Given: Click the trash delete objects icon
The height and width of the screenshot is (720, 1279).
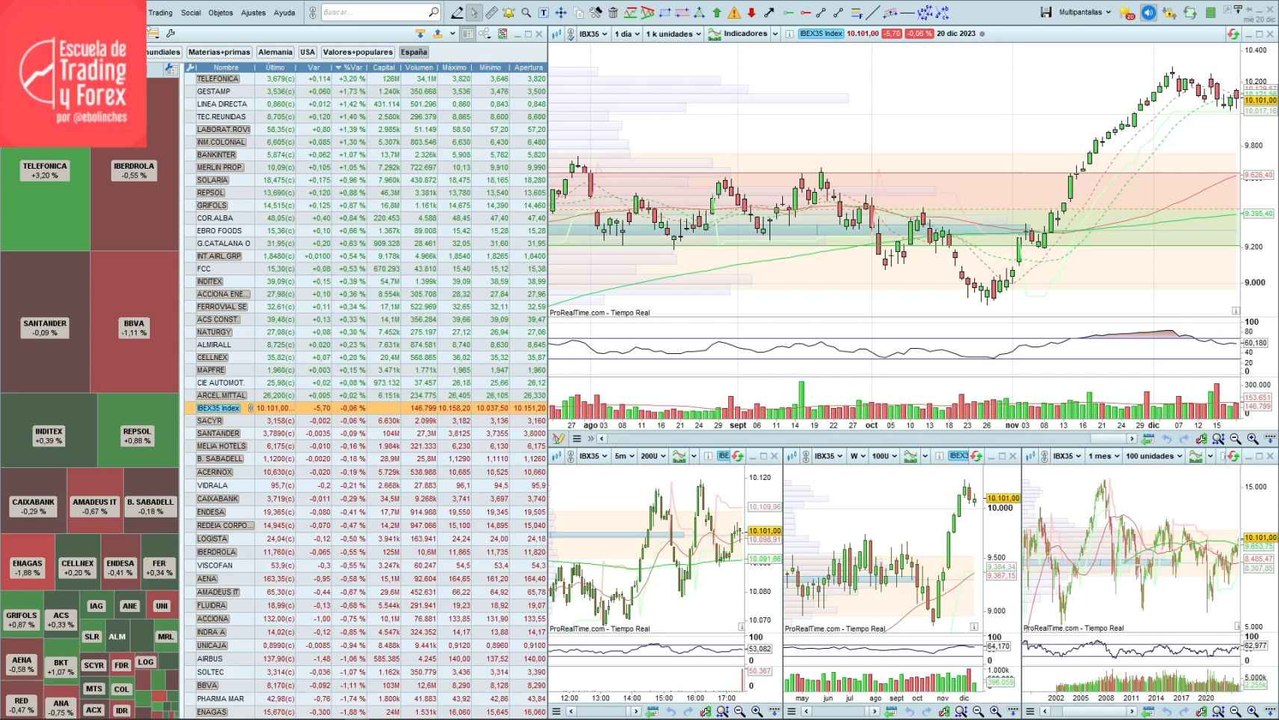Looking at the screenshot, I should [613, 13].
